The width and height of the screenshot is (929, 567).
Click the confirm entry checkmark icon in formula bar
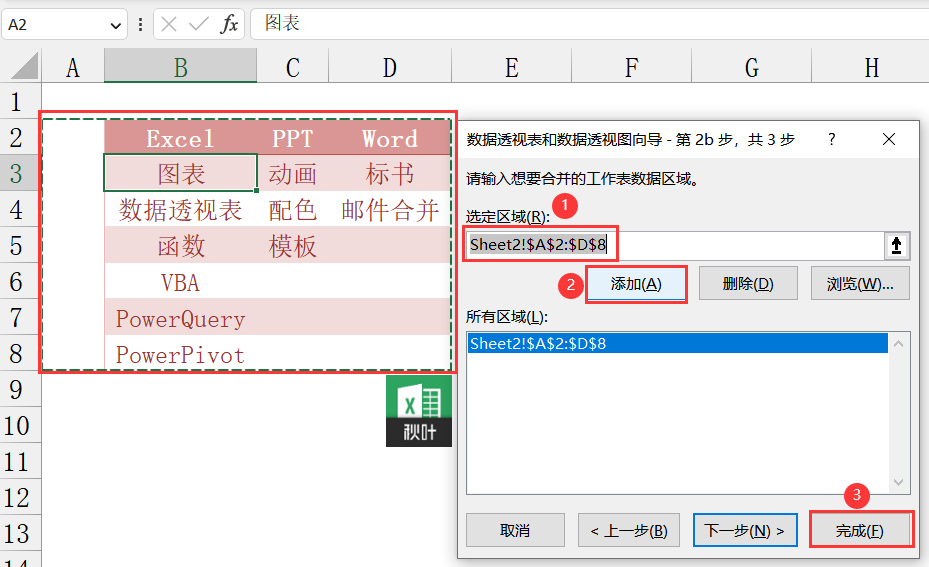click(198, 24)
